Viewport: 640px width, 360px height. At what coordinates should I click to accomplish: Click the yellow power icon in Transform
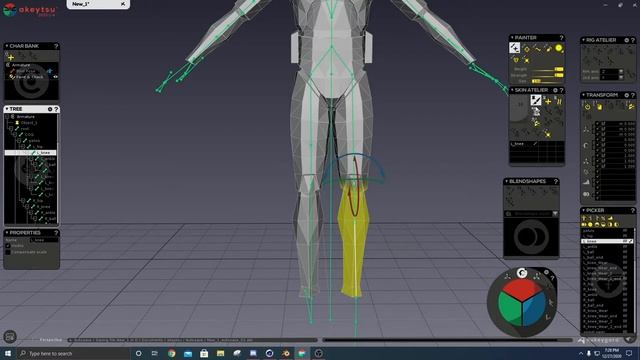(587, 107)
